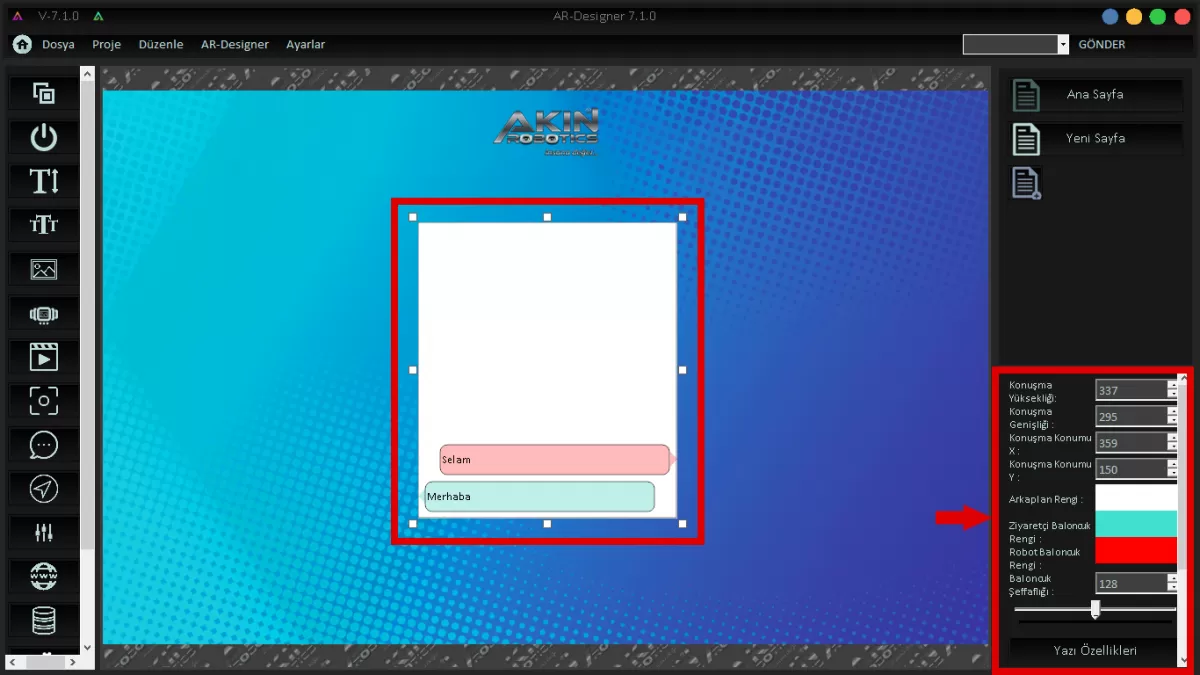1200x675 pixels.
Task: Click the turquoise Ziyaretçi Baloncuk color swatch
Action: tap(1136, 524)
